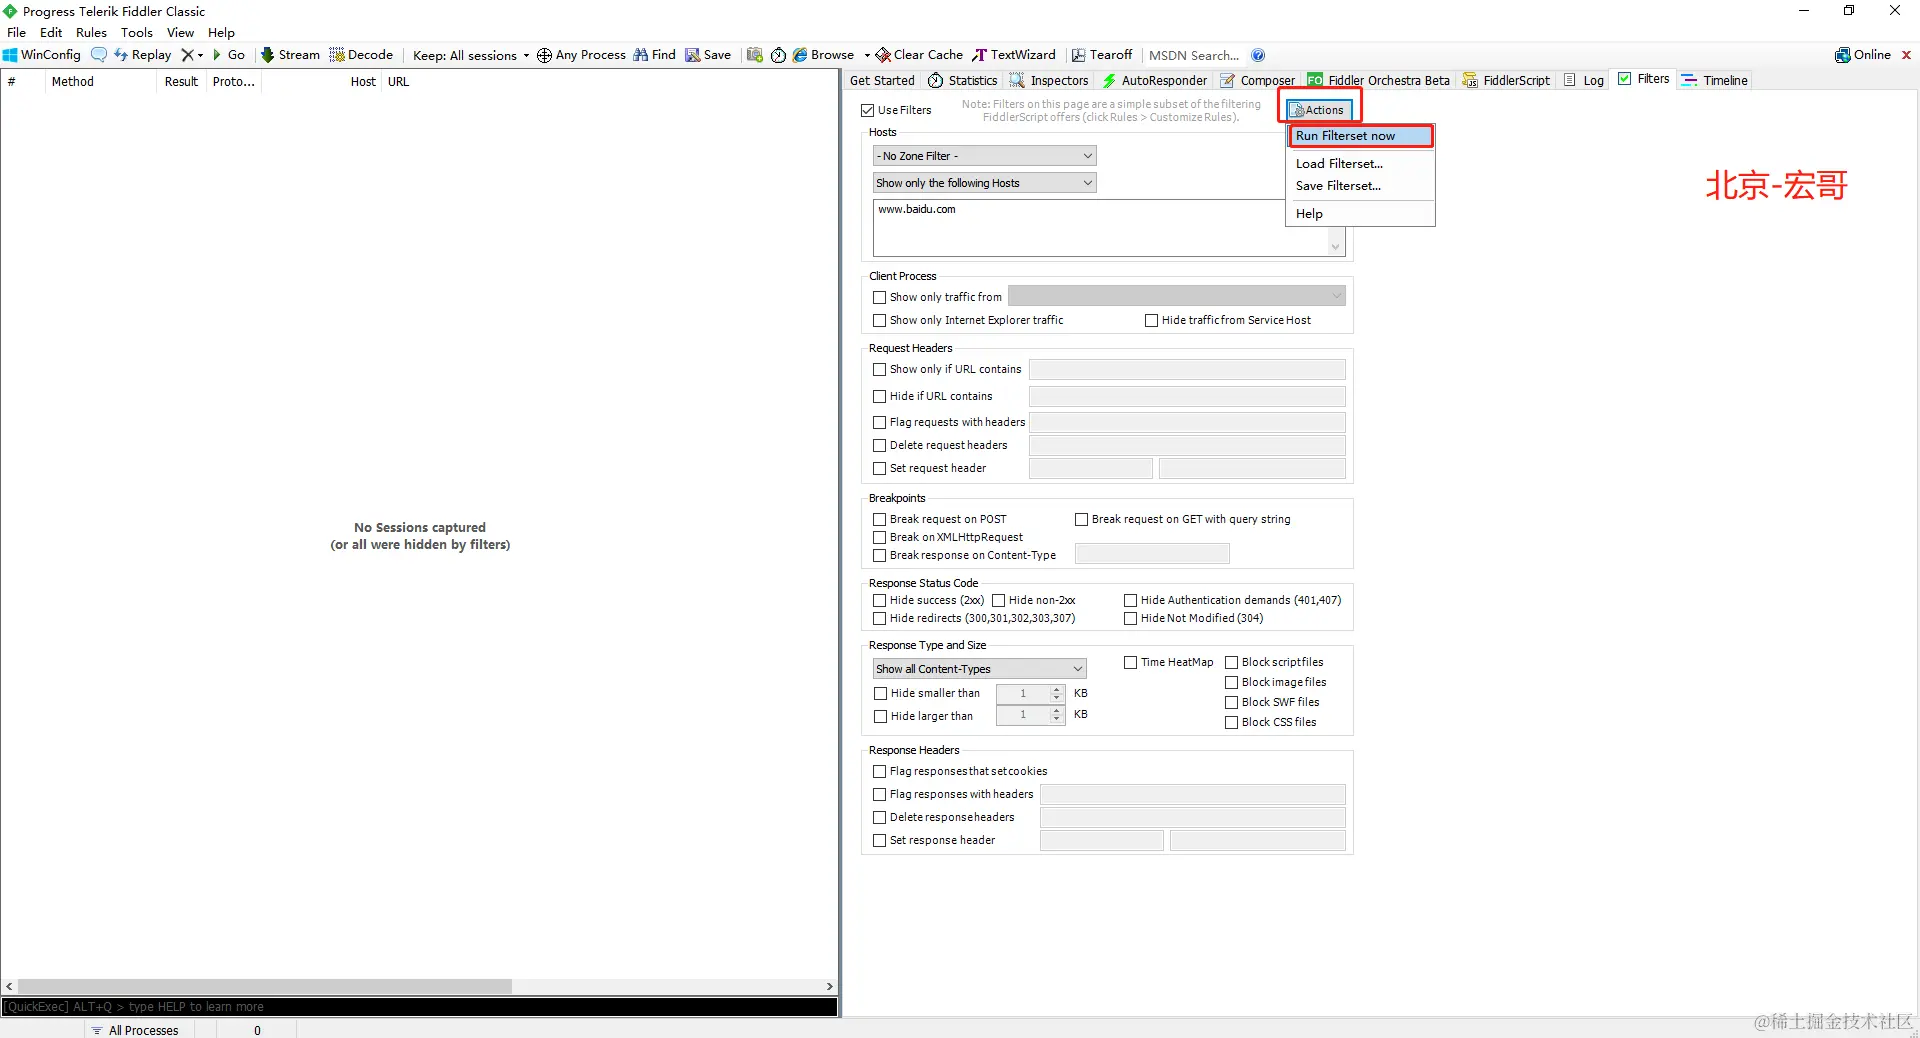Click the Online status indicator
Image resolution: width=1920 pixels, height=1038 pixels.
1863,55
